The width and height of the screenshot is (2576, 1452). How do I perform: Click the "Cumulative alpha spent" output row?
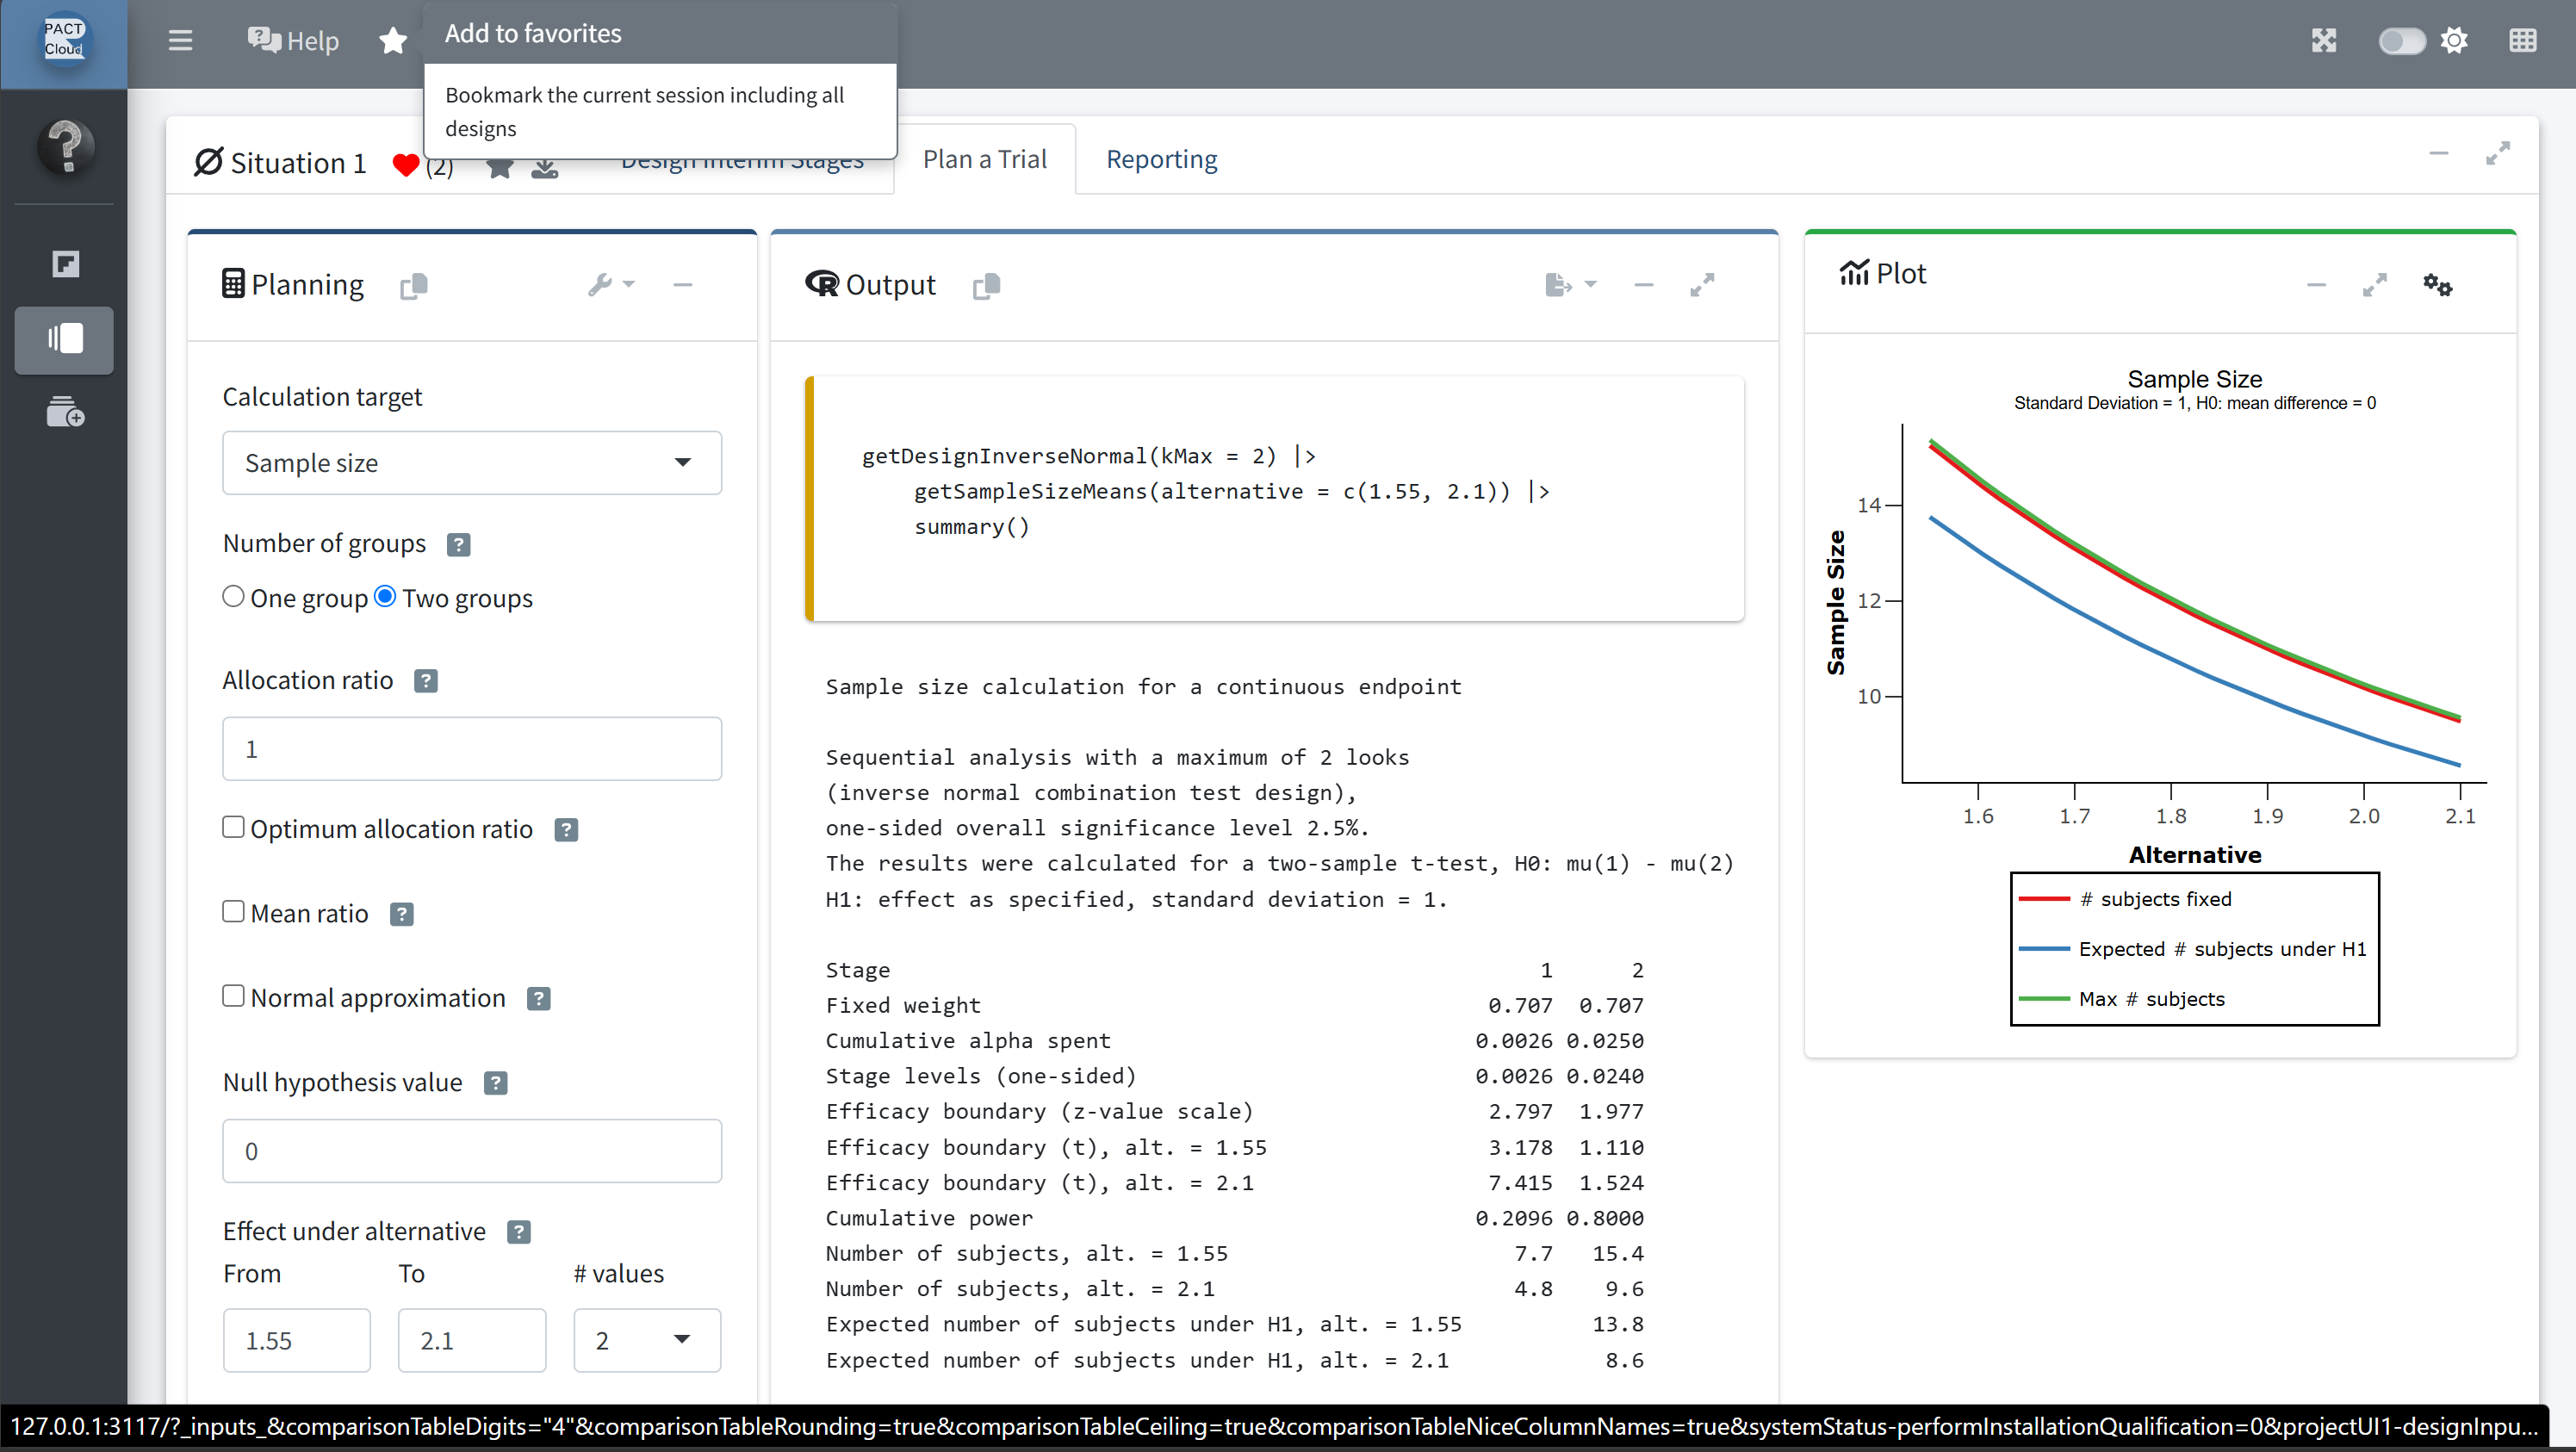1235,1041
